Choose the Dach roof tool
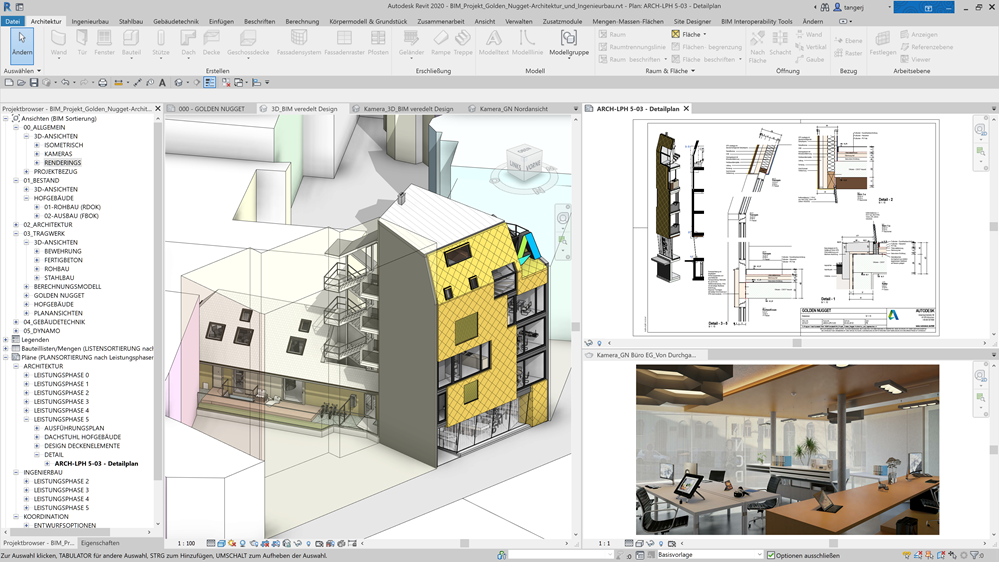The width and height of the screenshot is (999, 562). (x=188, y=44)
